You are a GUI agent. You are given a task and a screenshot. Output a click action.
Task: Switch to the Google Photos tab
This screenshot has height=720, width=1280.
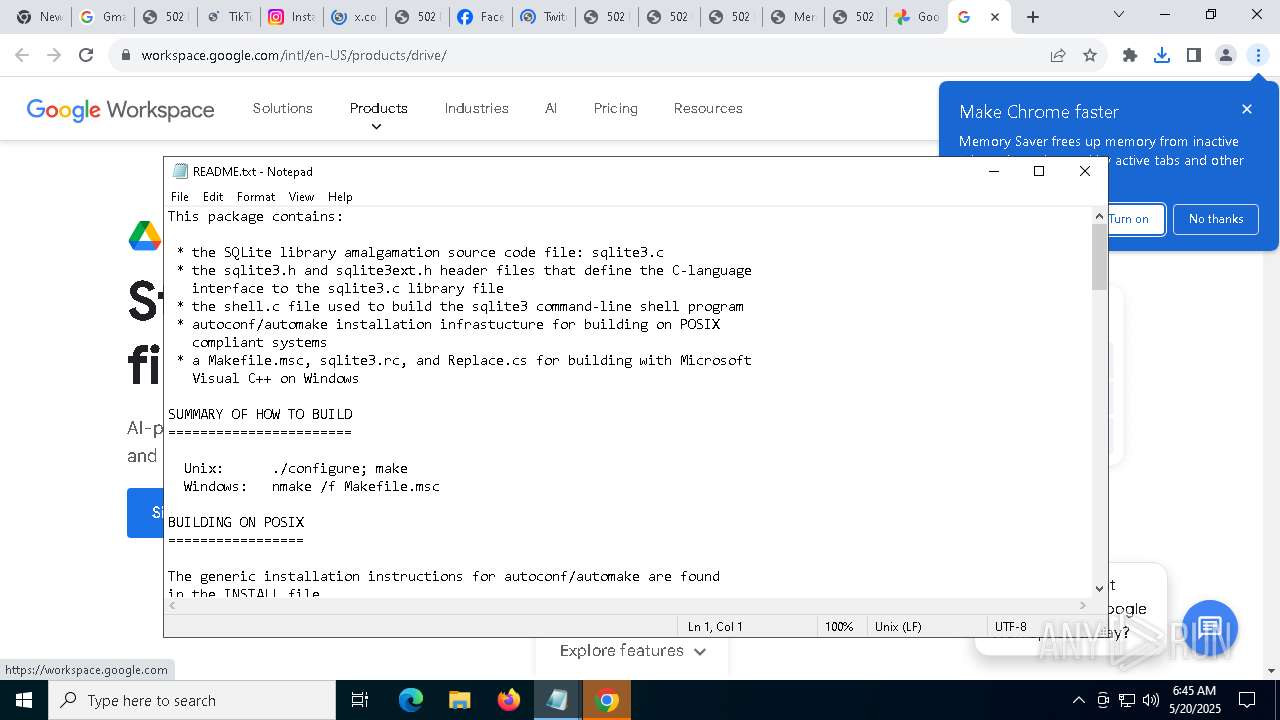click(x=917, y=17)
